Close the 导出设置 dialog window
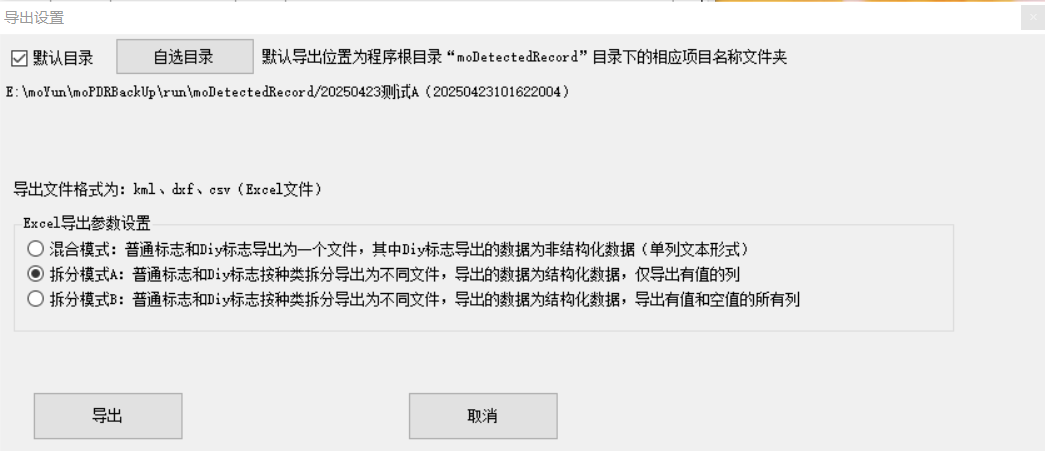 pos(1032,18)
